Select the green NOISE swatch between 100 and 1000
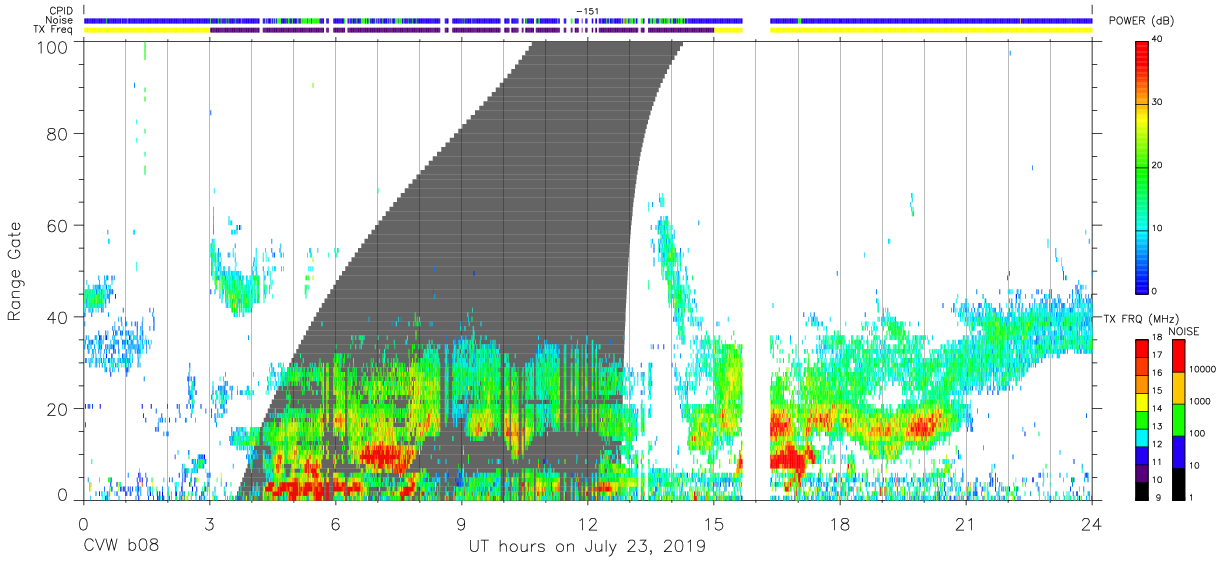The width and height of the screenshot is (1228, 567). 1178,420
